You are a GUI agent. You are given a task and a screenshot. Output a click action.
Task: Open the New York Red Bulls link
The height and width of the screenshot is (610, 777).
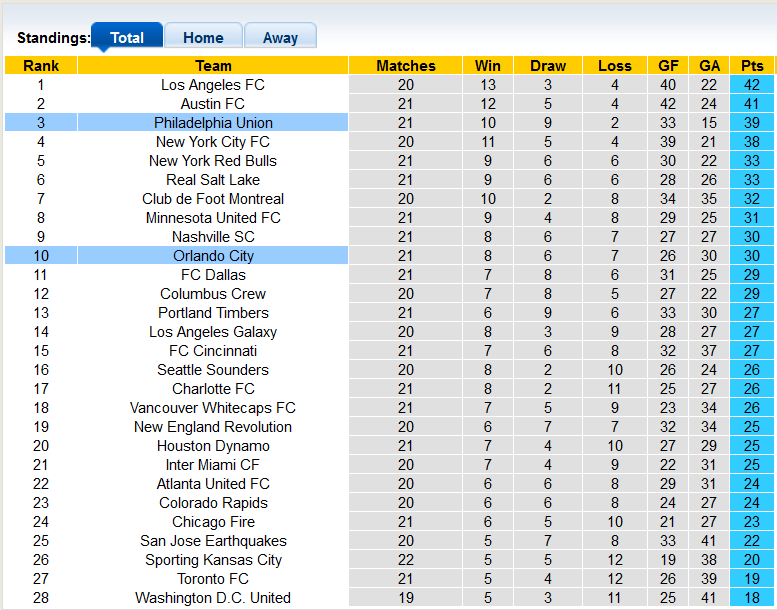[x=213, y=161]
